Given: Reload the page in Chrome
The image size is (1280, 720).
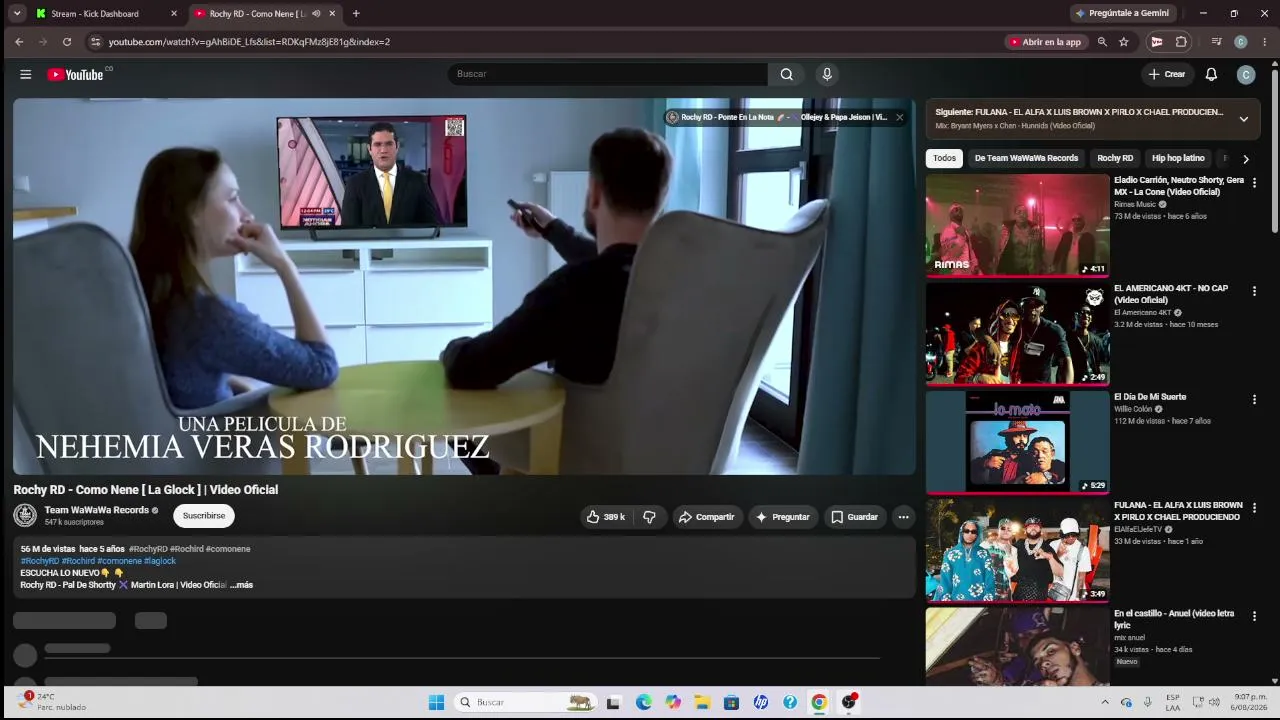Looking at the screenshot, I should [67, 42].
